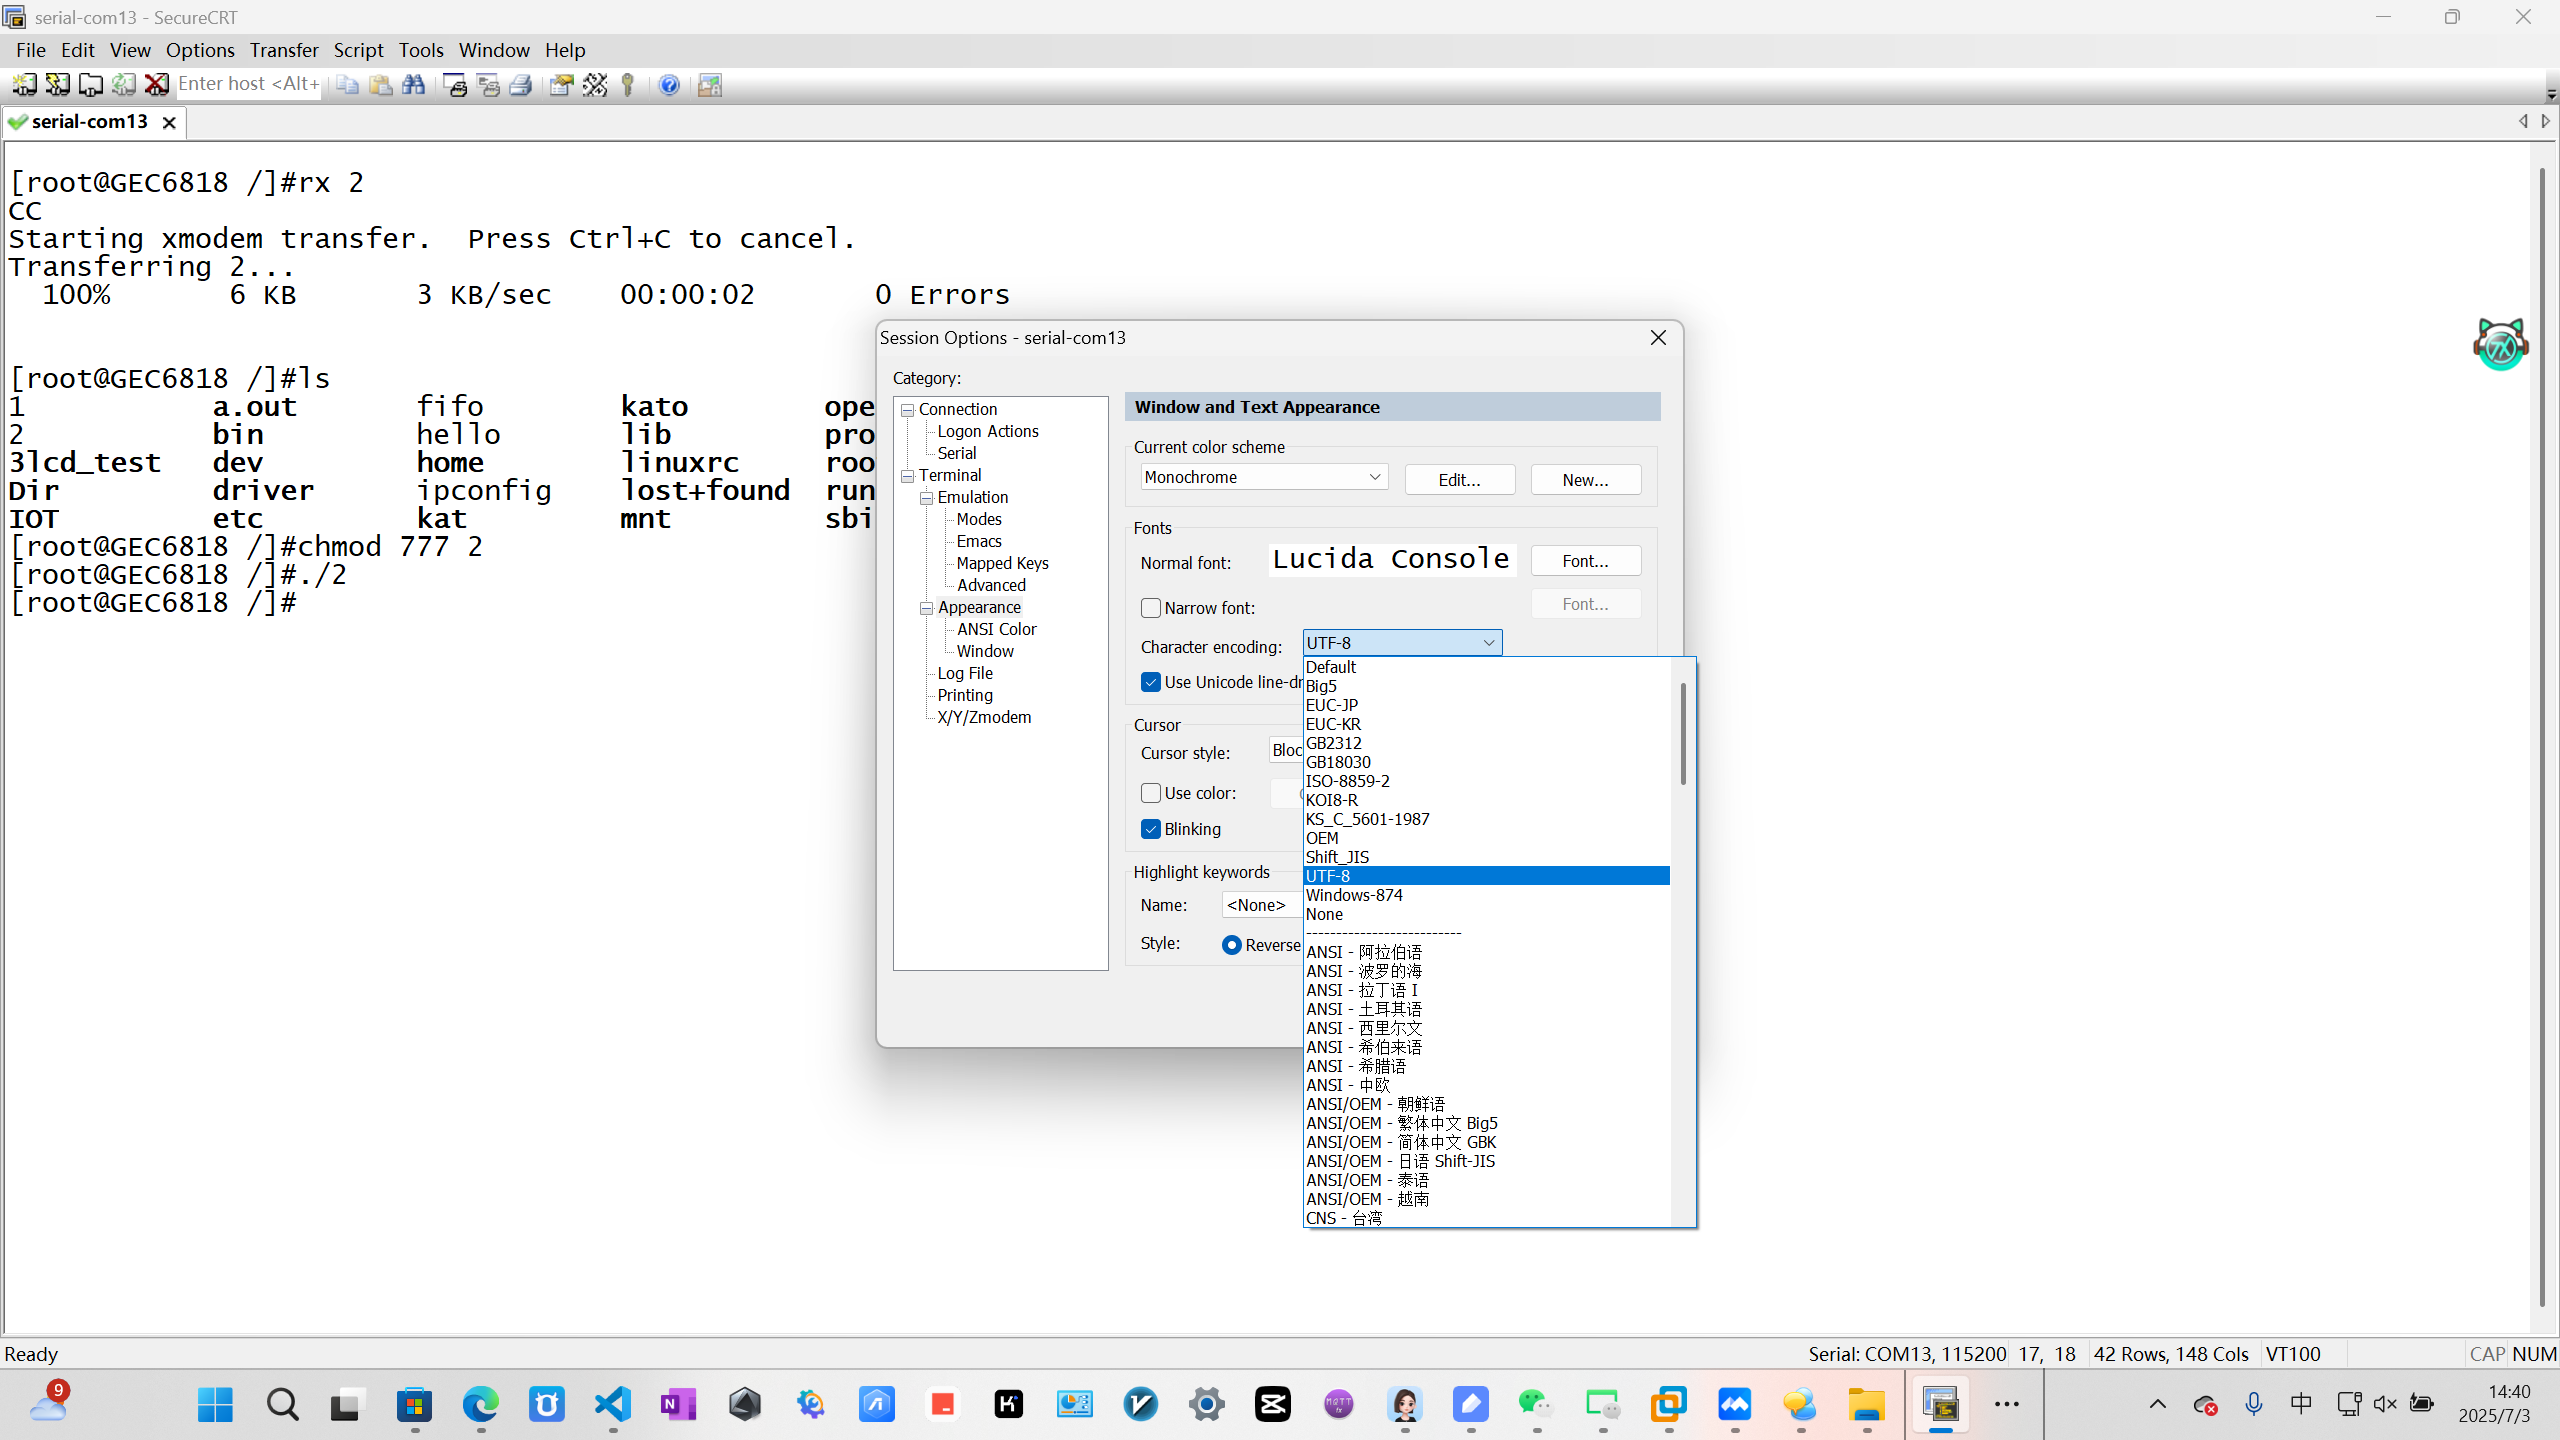Uncheck the Blinking cursor checkbox
This screenshot has height=1440, width=2560.
tap(1151, 829)
